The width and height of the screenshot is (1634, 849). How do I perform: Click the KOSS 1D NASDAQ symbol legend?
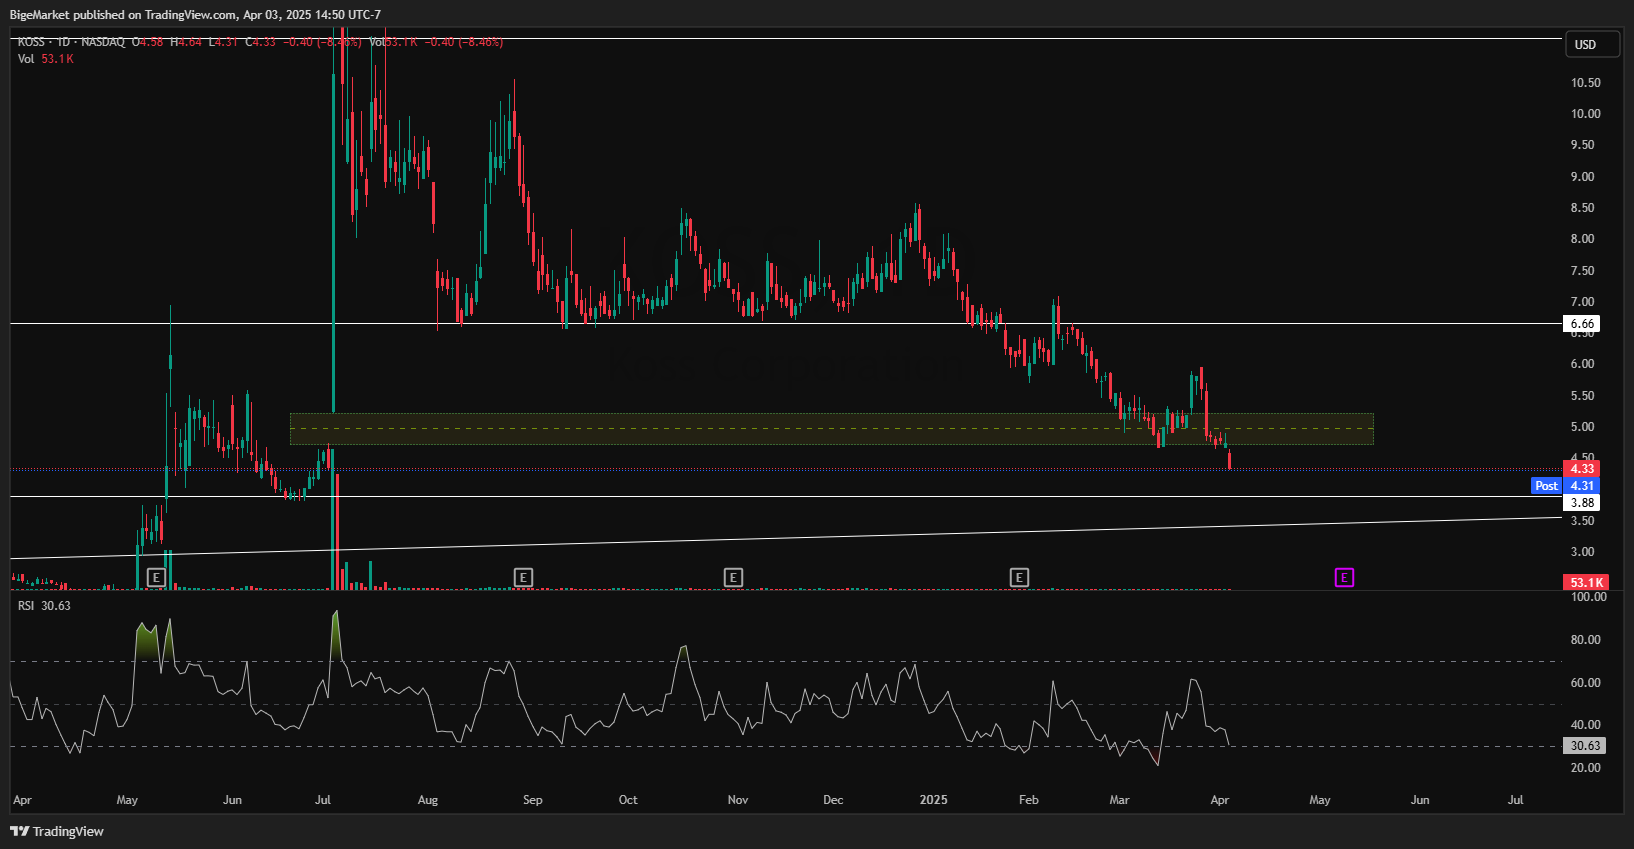[71, 42]
